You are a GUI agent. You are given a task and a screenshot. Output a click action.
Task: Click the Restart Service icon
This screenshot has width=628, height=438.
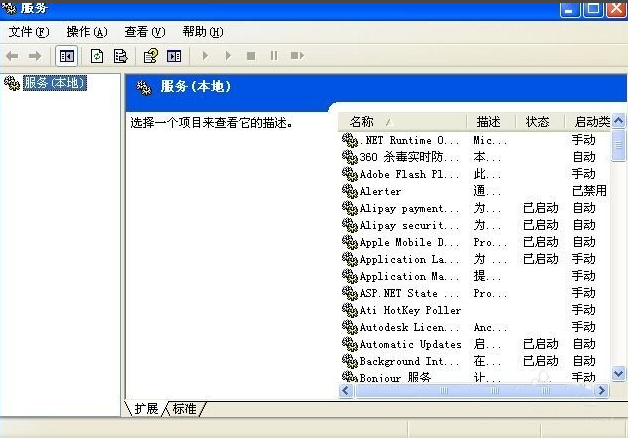point(297,56)
